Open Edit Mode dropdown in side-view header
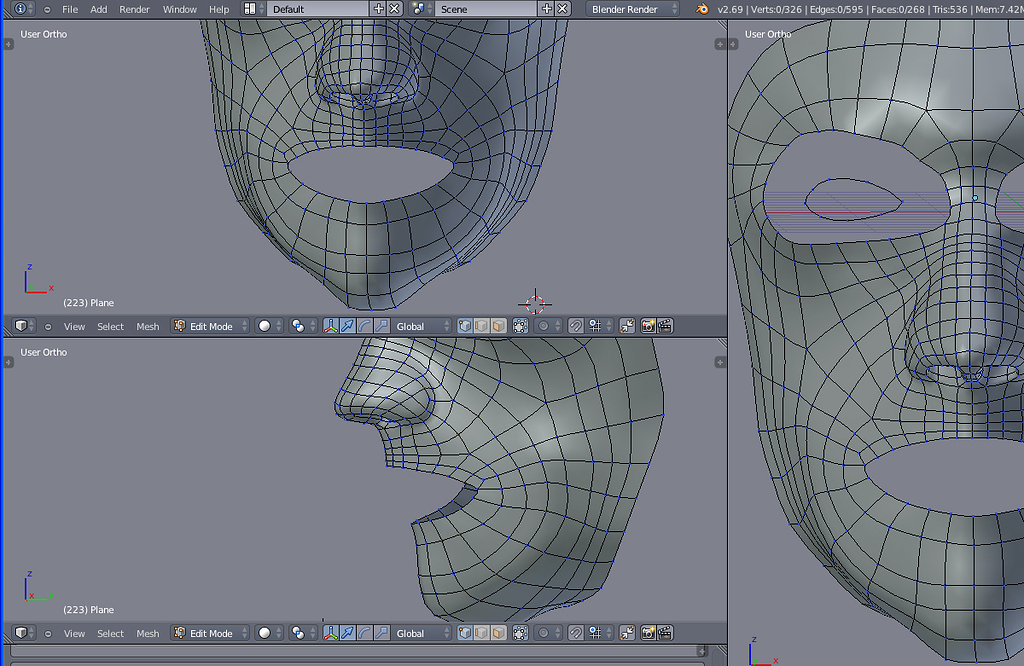The height and width of the screenshot is (666, 1024). (x=210, y=633)
